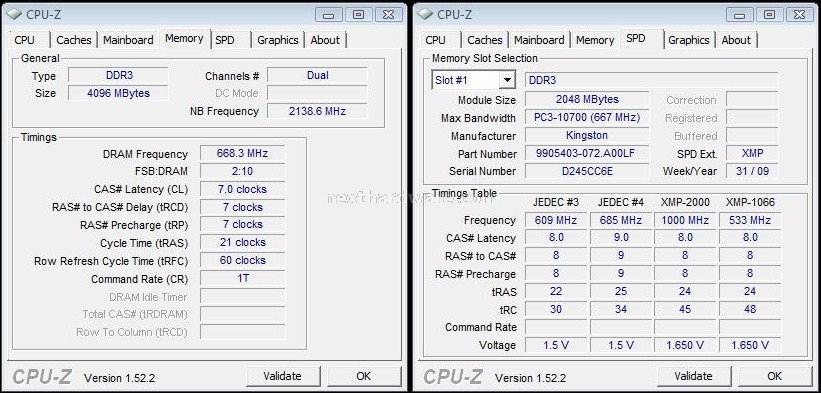This screenshot has height=393, width=821.
Task: Minimize the left CPU-Z window
Action: (x=328, y=15)
